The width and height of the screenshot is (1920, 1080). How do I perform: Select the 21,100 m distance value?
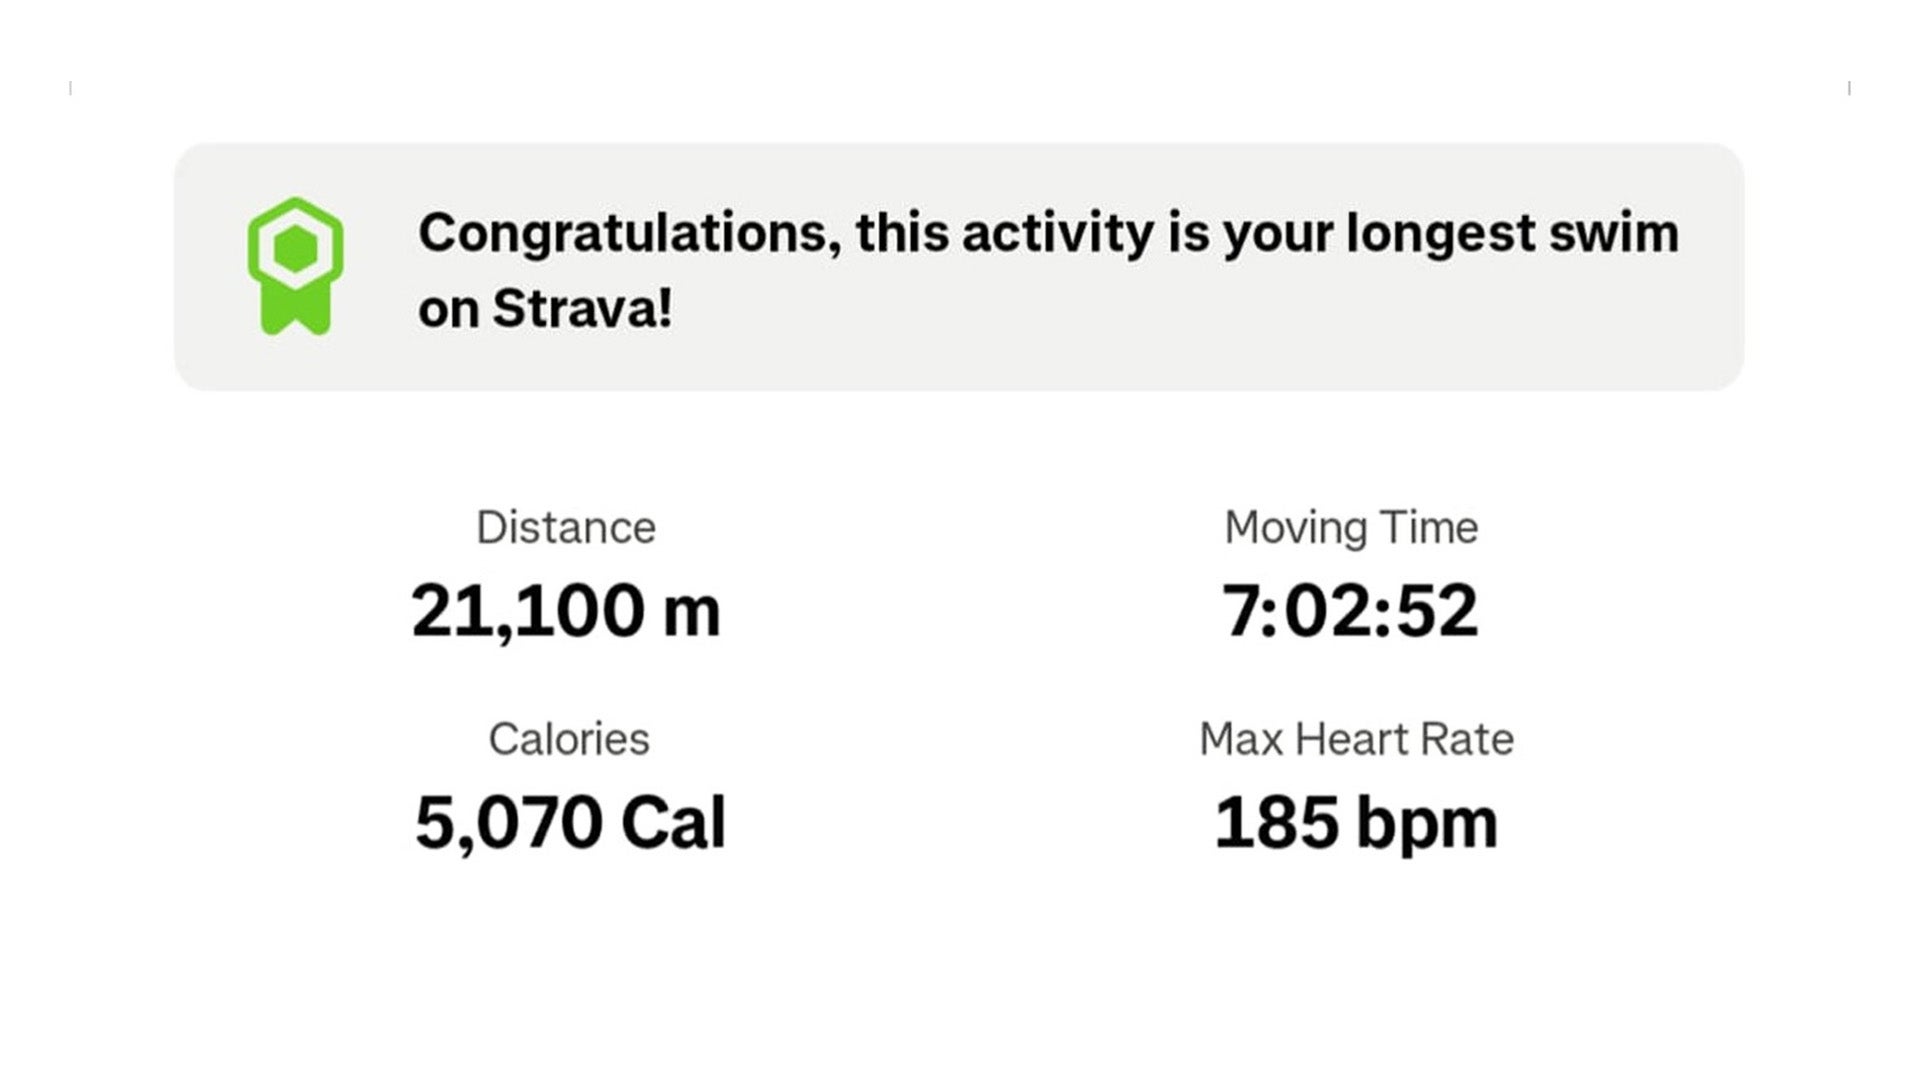(x=566, y=610)
